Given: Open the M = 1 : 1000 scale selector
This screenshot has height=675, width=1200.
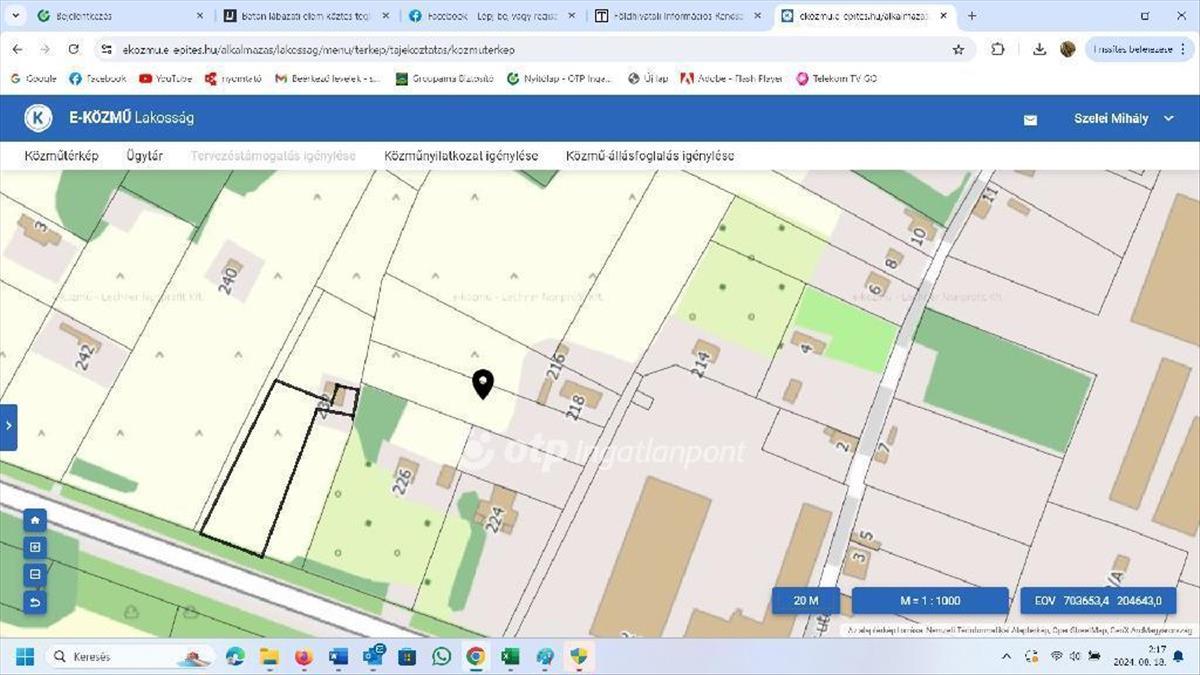Looking at the screenshot, I should 929,601.
